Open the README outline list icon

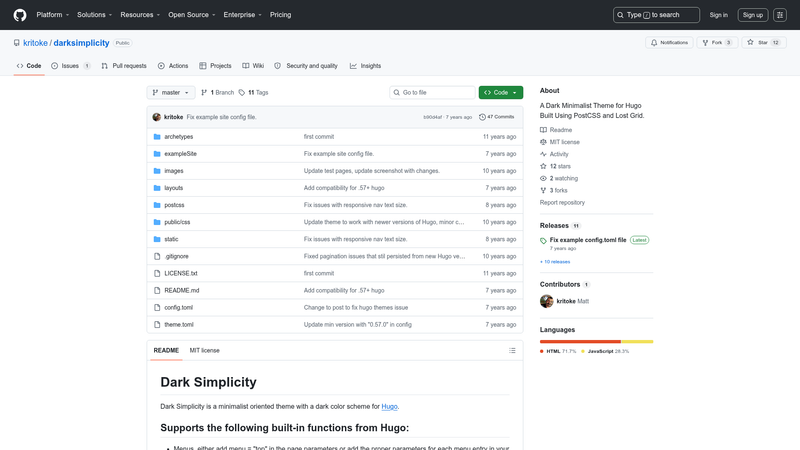512,351
